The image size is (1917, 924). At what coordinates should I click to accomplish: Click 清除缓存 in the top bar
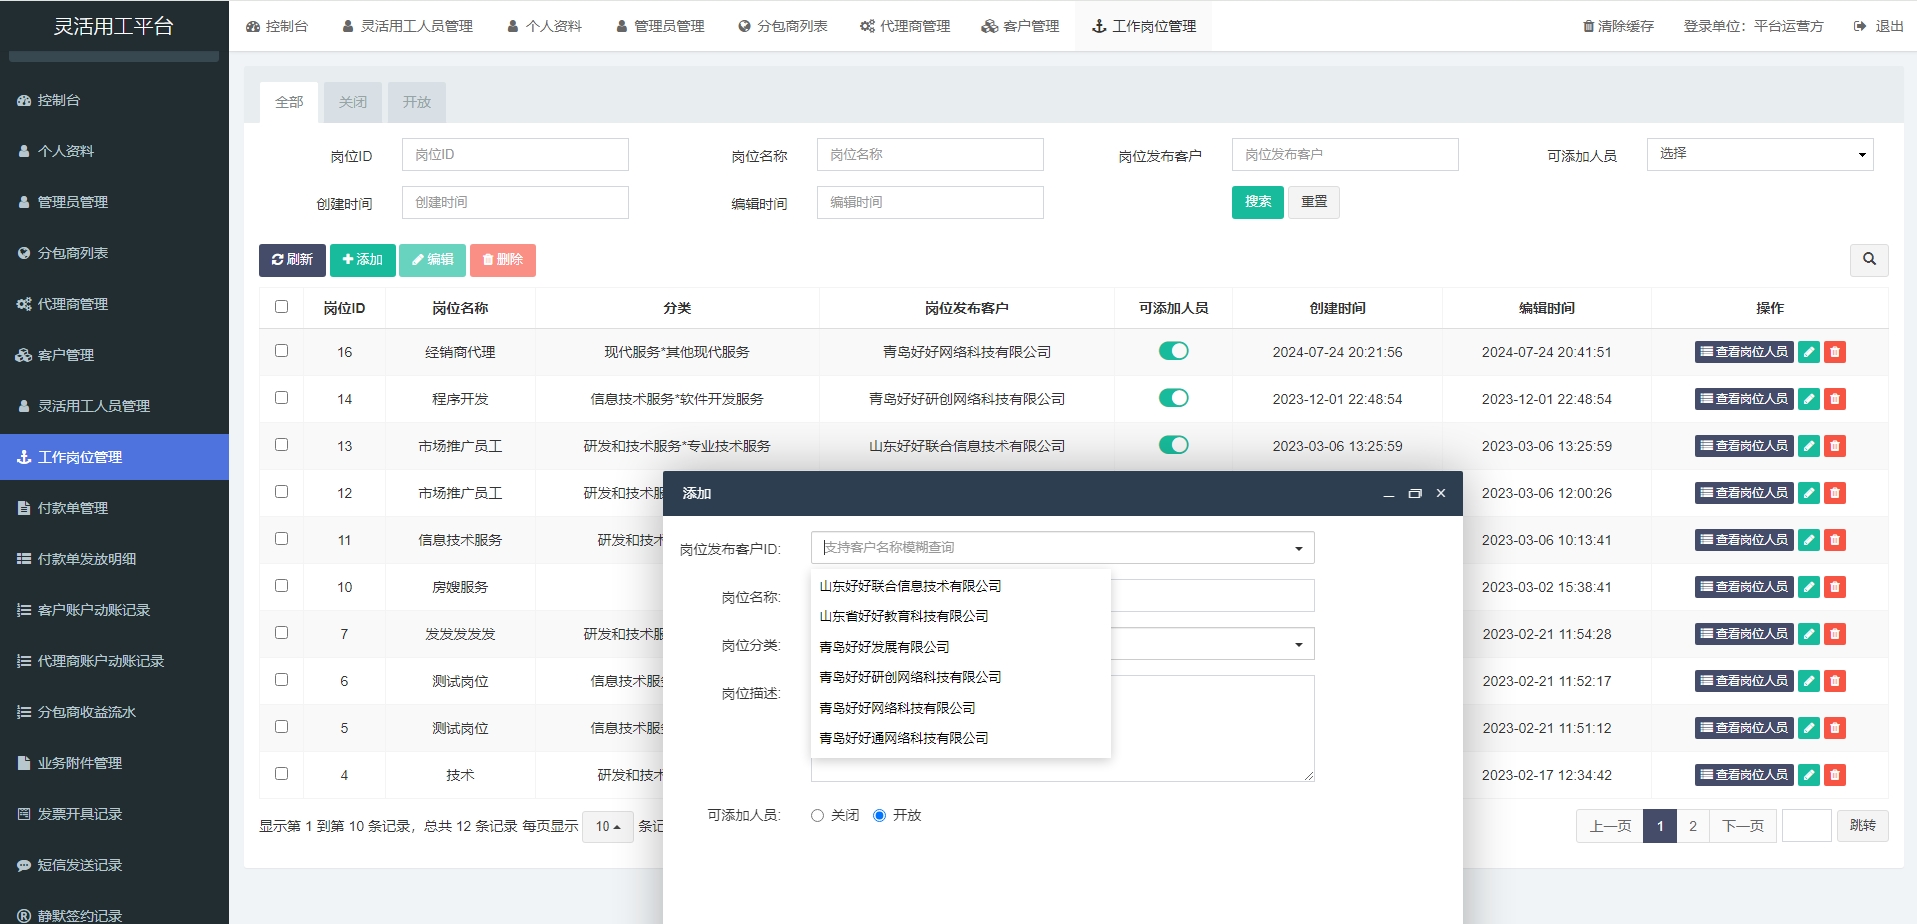[1617, 26]
